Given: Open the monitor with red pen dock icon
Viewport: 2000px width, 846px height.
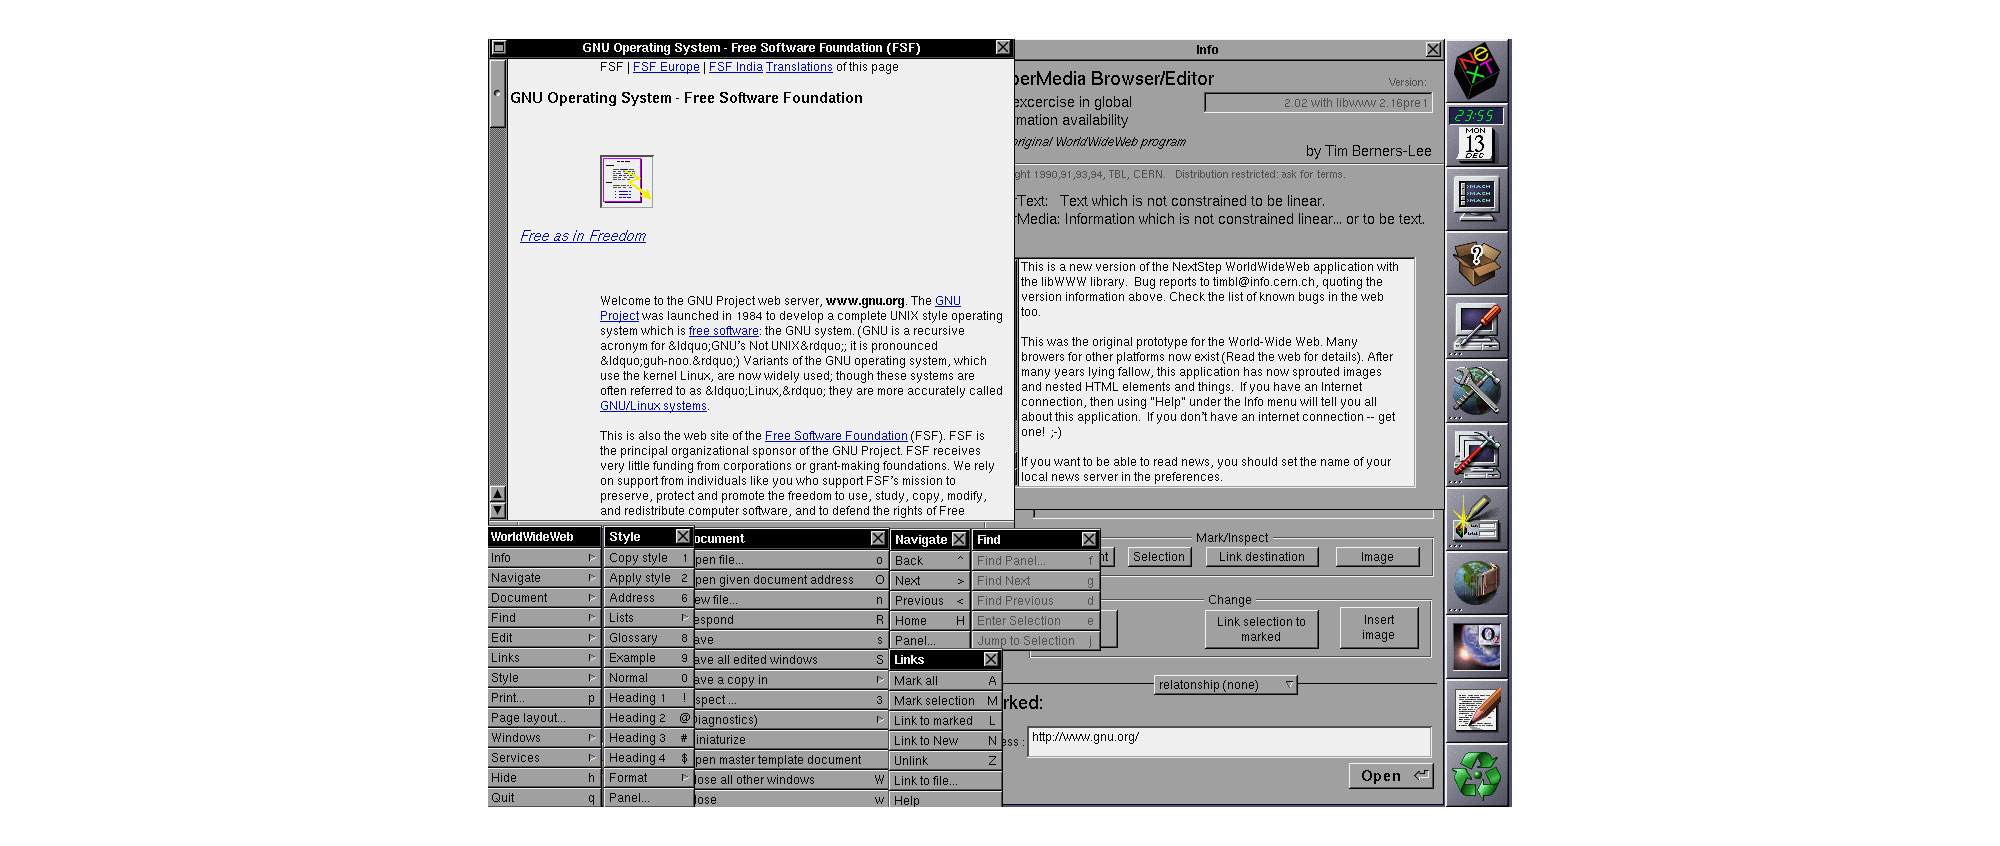Looking at the screenshot, I should [1477, 455].
